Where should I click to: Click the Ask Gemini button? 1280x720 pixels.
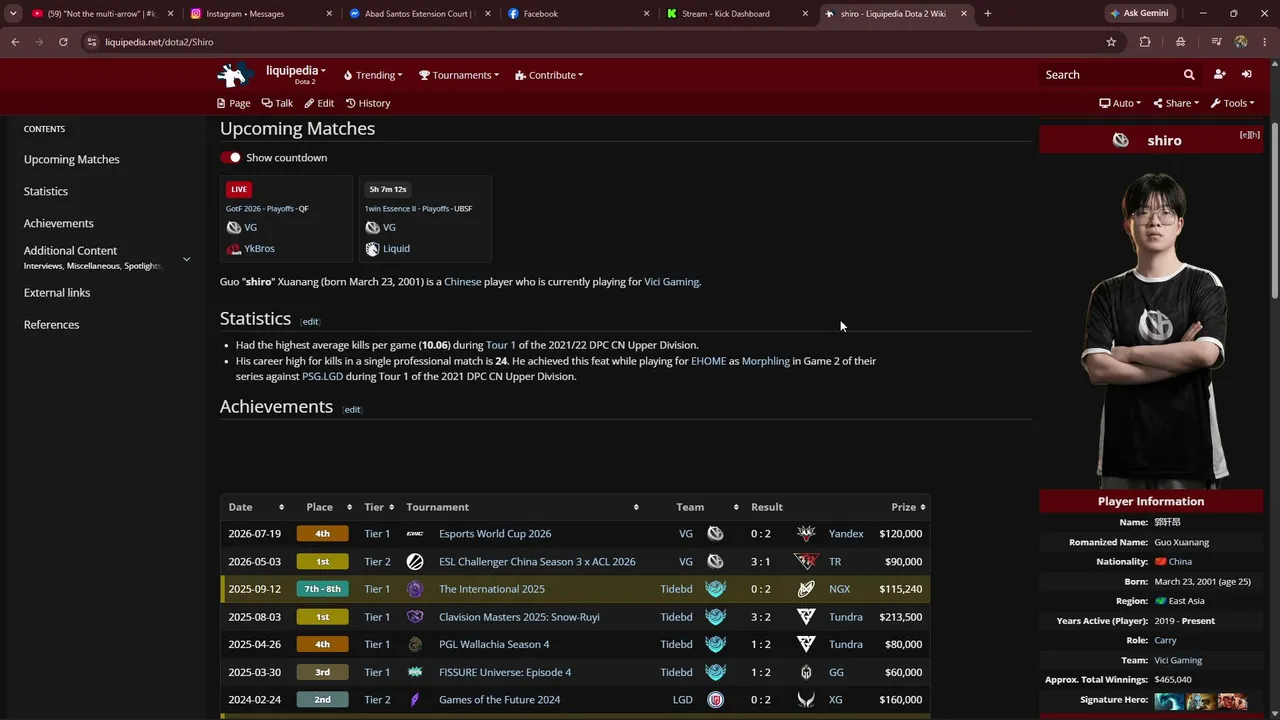coord(1139,14)
